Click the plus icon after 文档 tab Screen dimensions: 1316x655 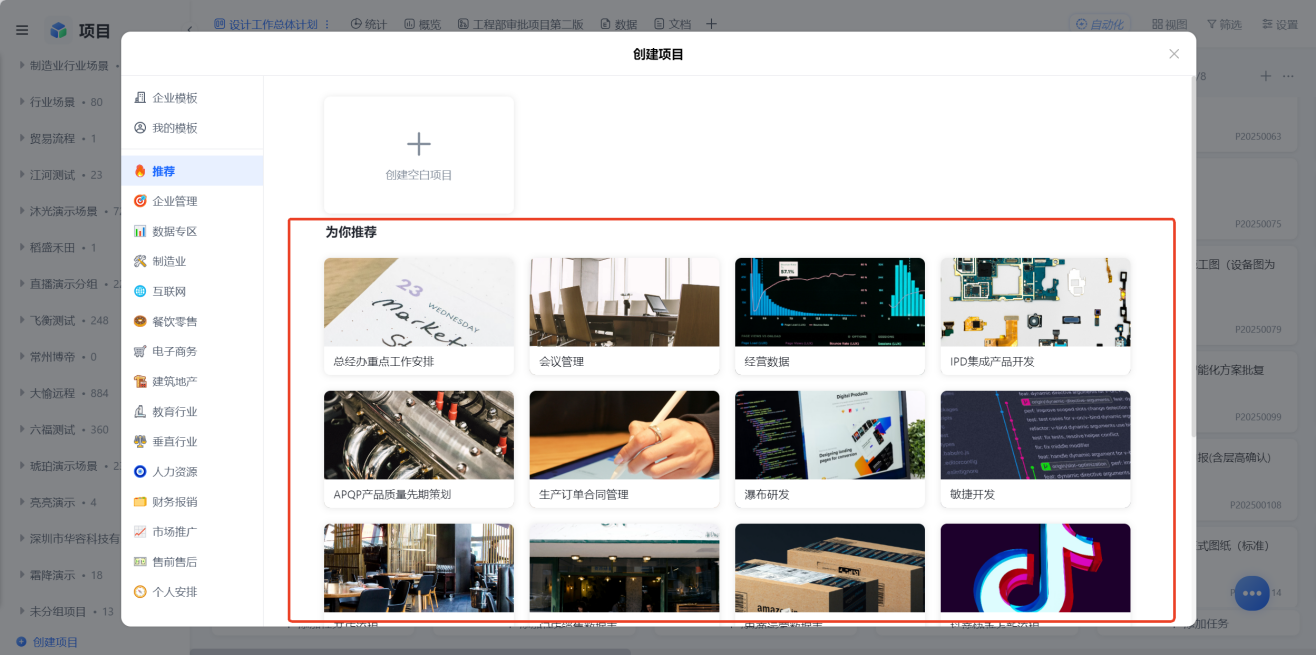[712, 24]
